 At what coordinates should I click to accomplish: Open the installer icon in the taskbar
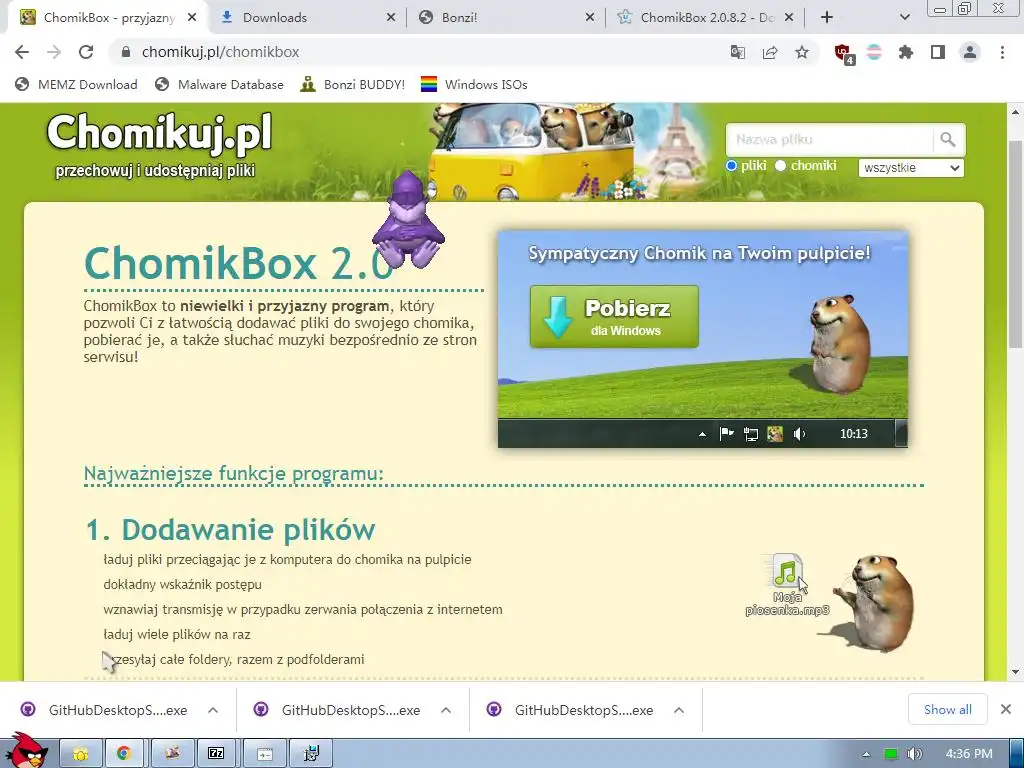click(x=312, y=754)
